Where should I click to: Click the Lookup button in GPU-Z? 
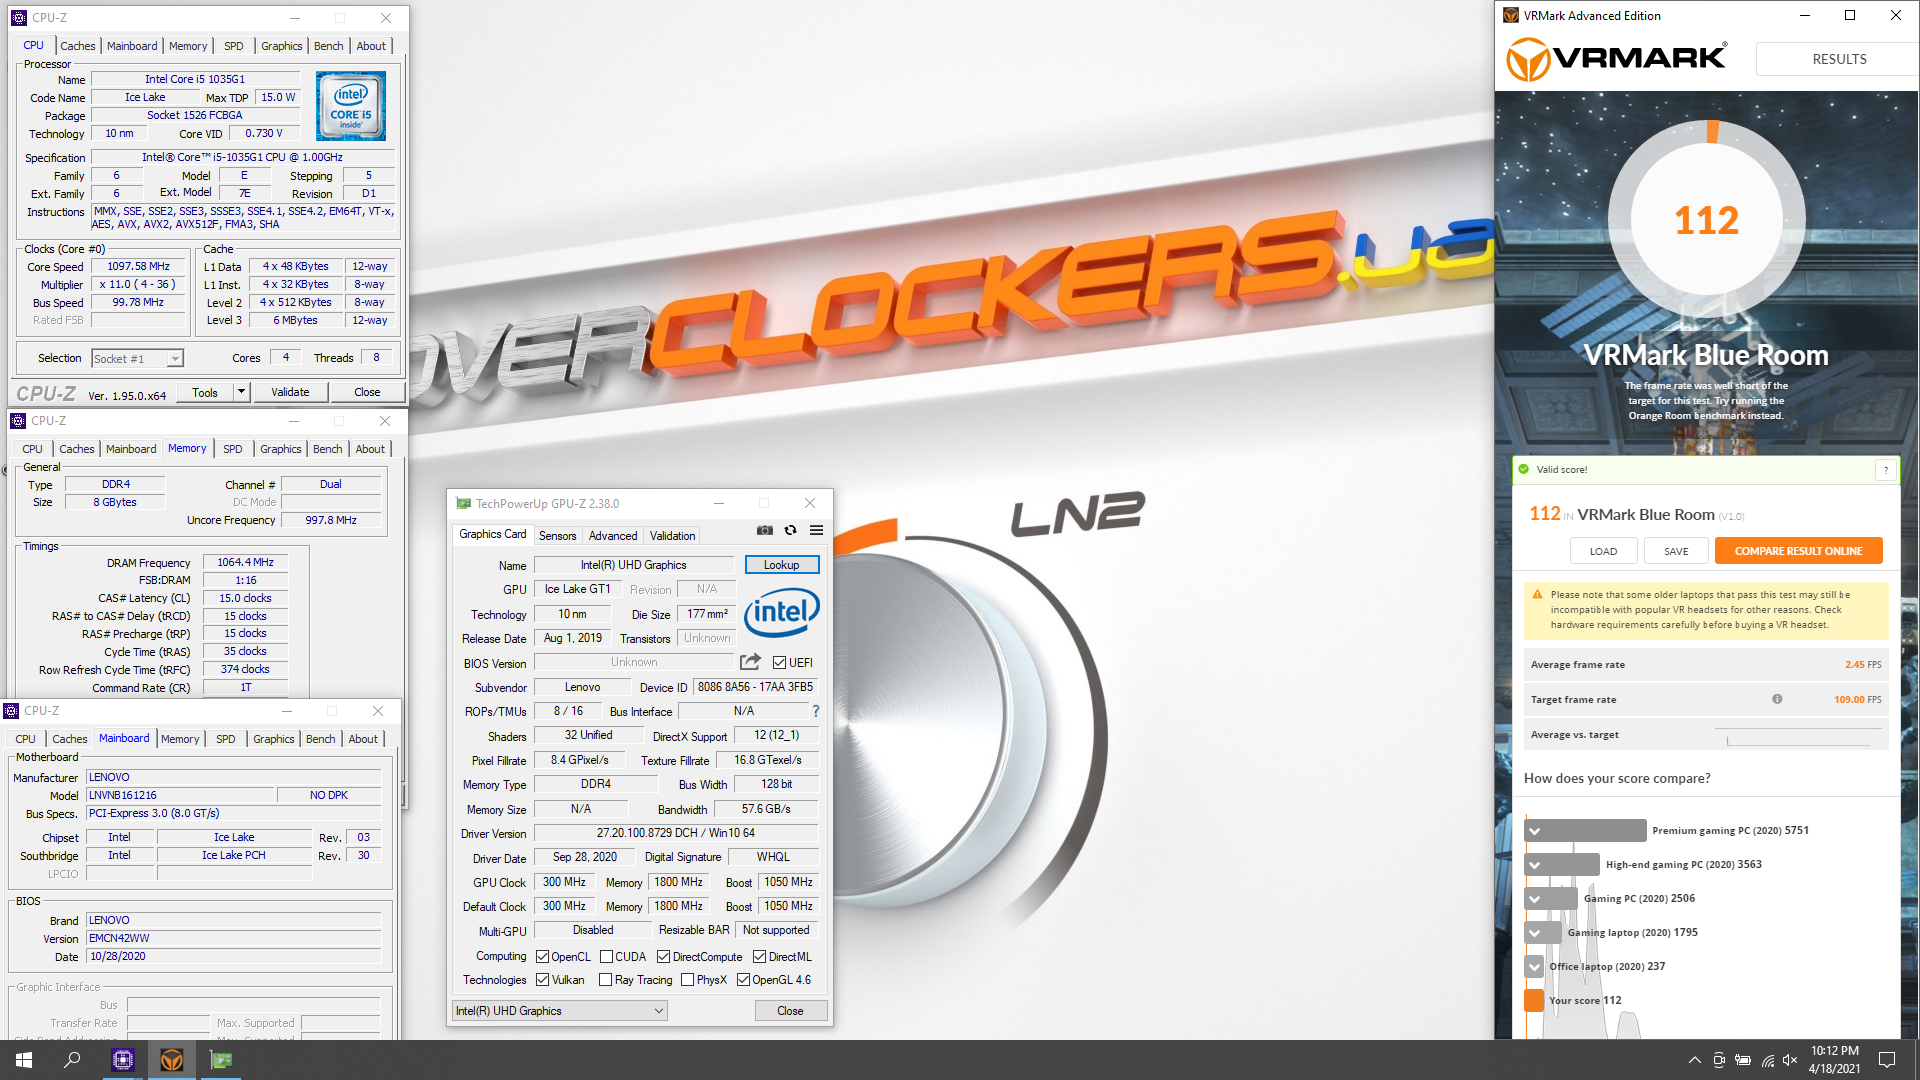[x=782, y=565]
